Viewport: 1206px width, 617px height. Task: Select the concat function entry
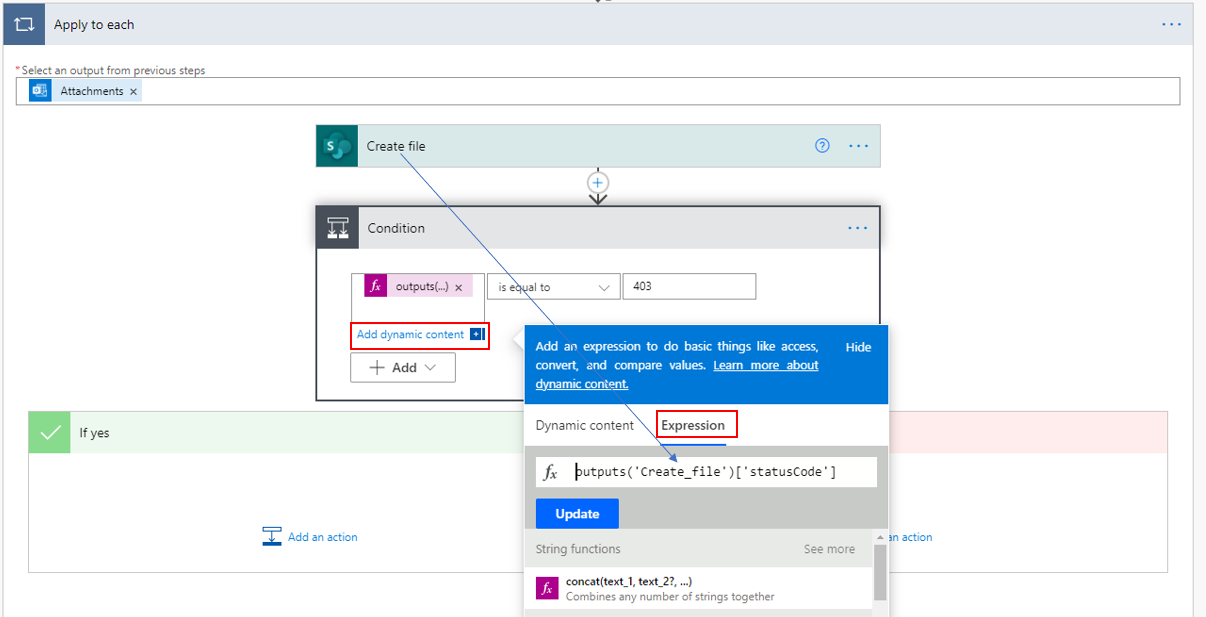click(698, 588)
